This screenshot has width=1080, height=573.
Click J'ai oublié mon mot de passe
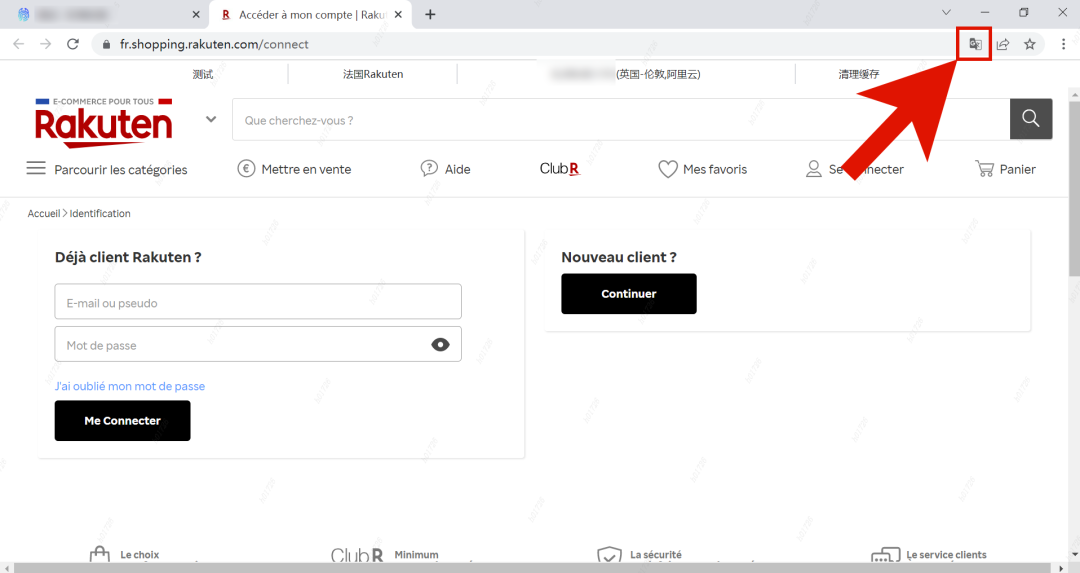(x=129, y=386)
